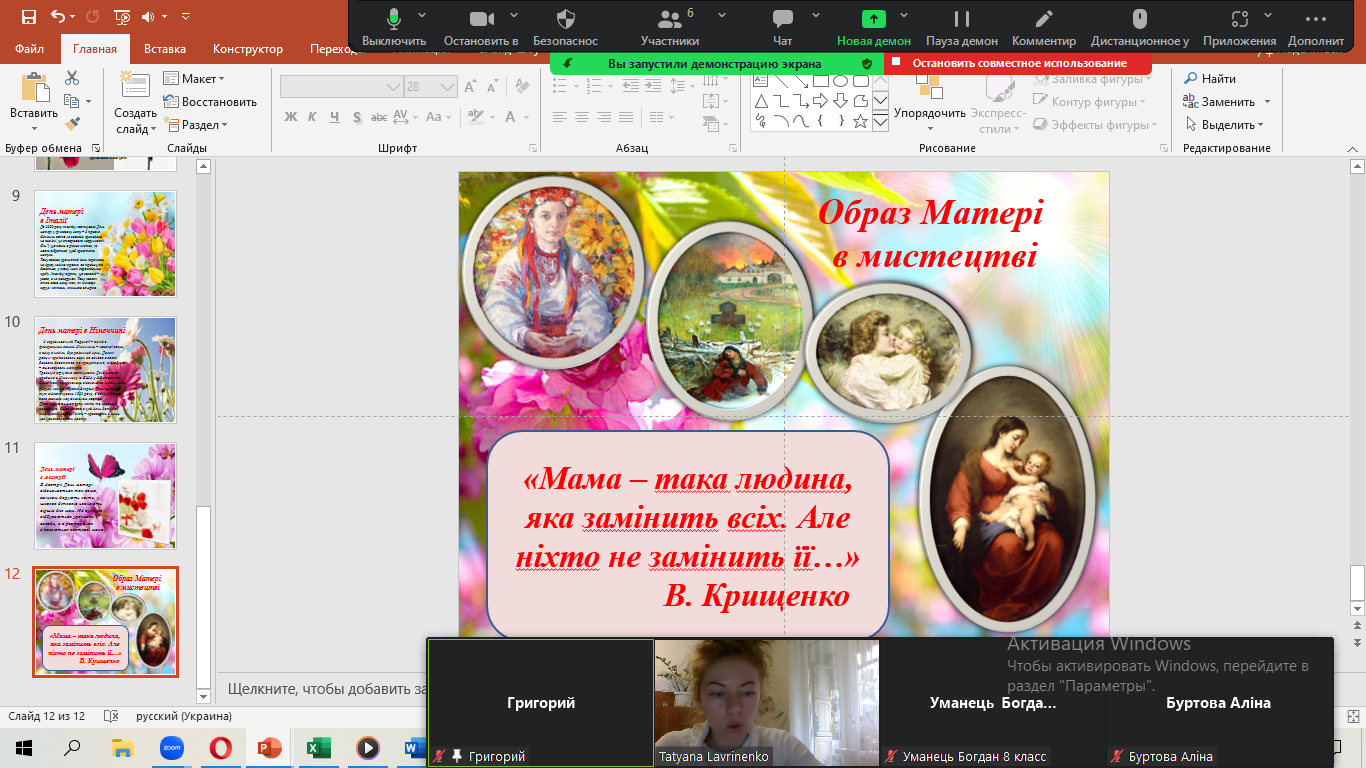
Task: Click the Восстановить reset button
Action: point(210,102)
